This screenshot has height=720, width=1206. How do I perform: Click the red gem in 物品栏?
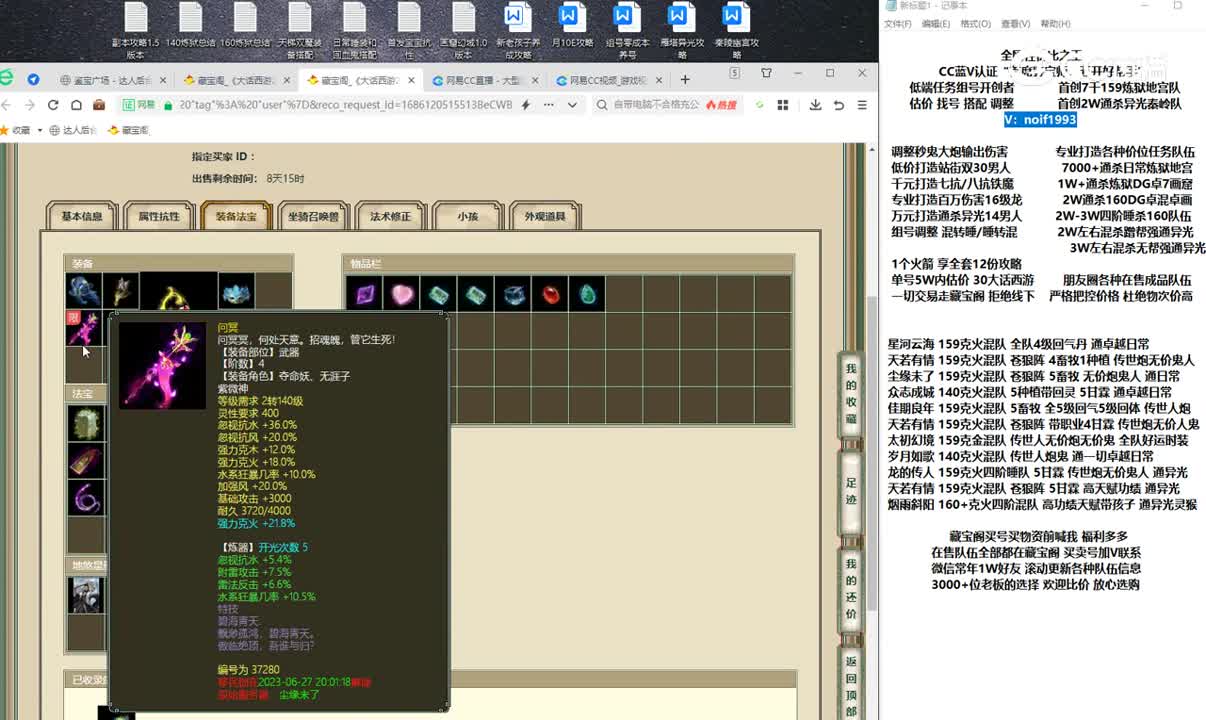coord(551,295)
